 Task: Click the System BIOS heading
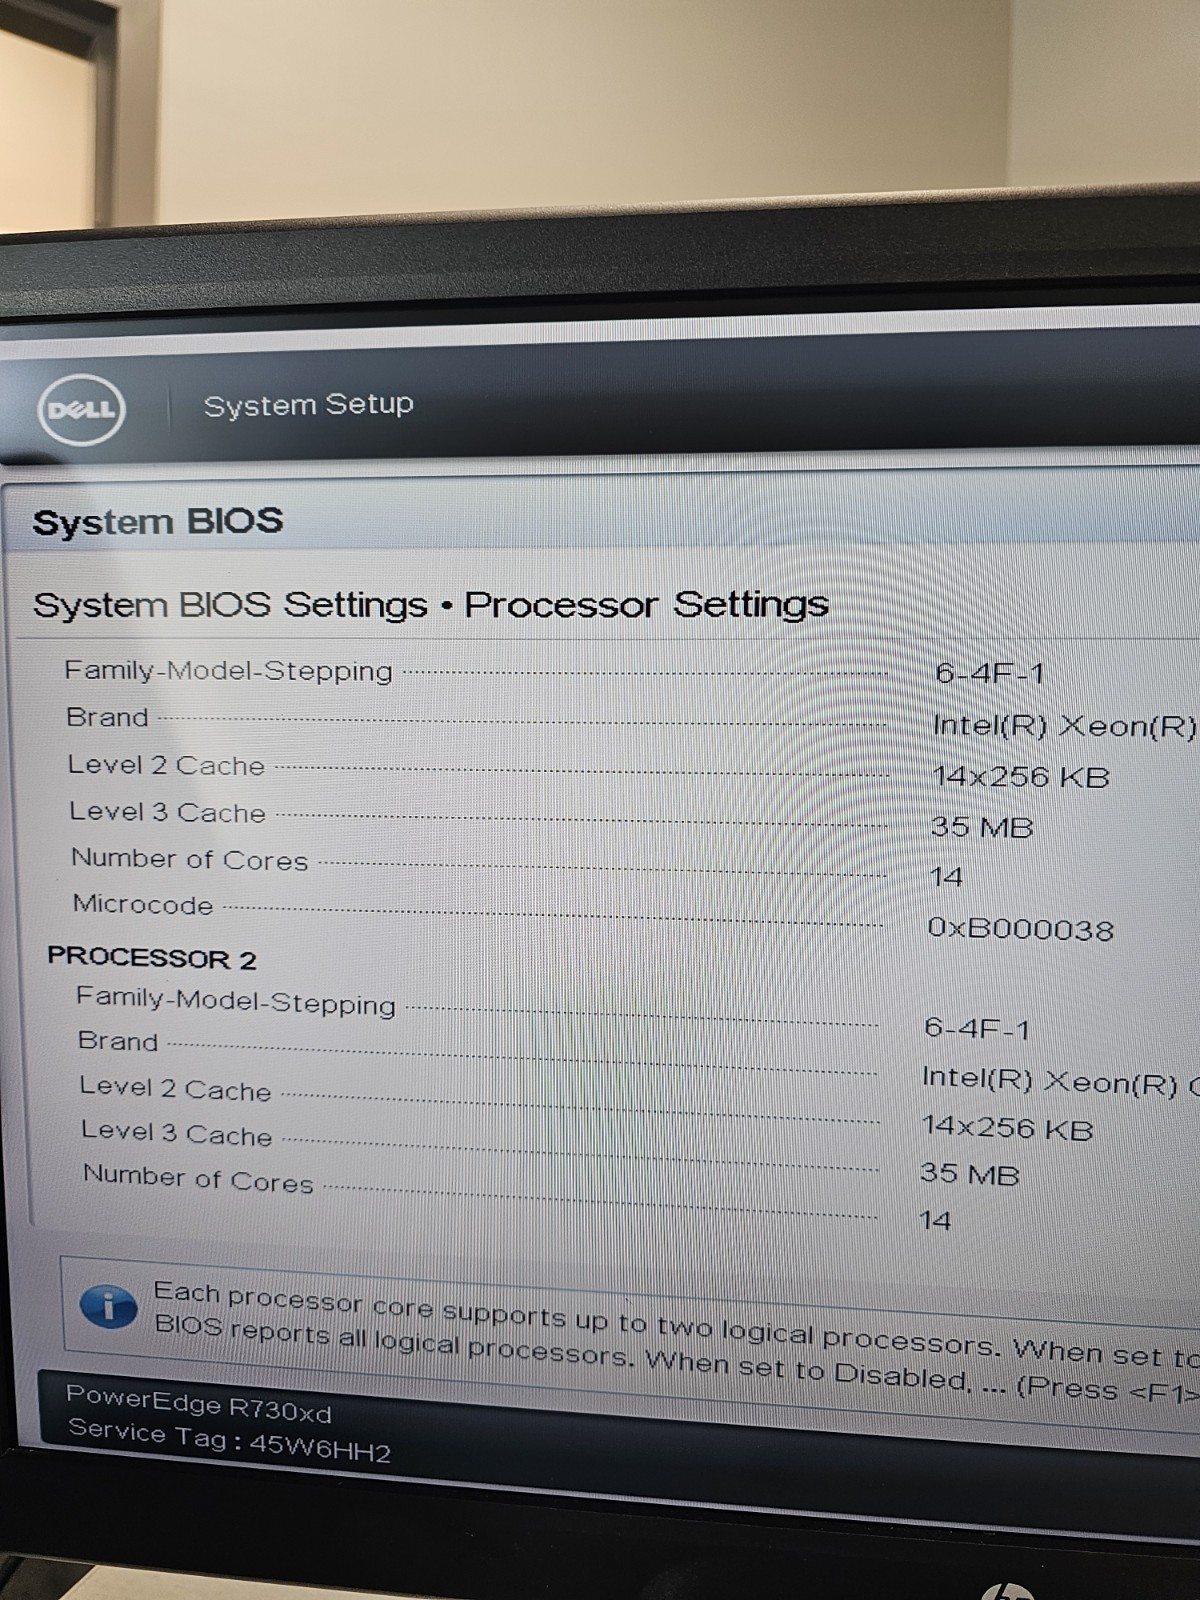tap(158, 522)
